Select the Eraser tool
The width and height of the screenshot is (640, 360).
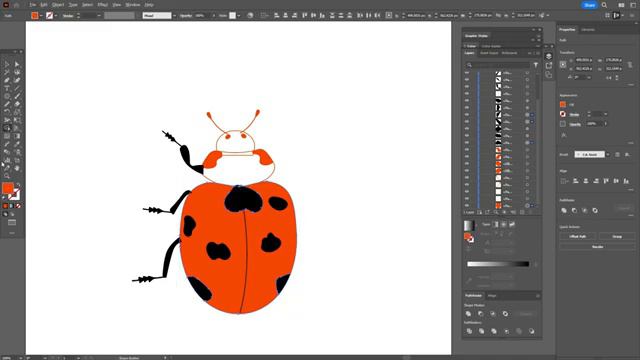17,104
